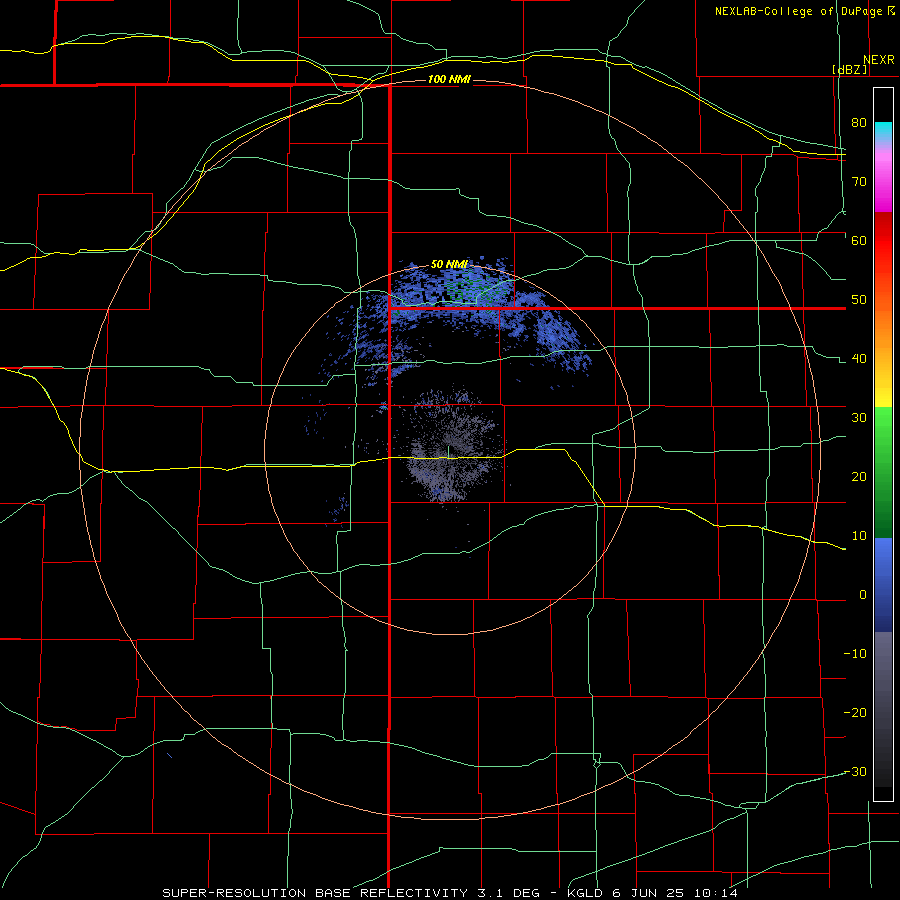
Task: Click the 80 dBZ scale value
Action: [859, 123]
